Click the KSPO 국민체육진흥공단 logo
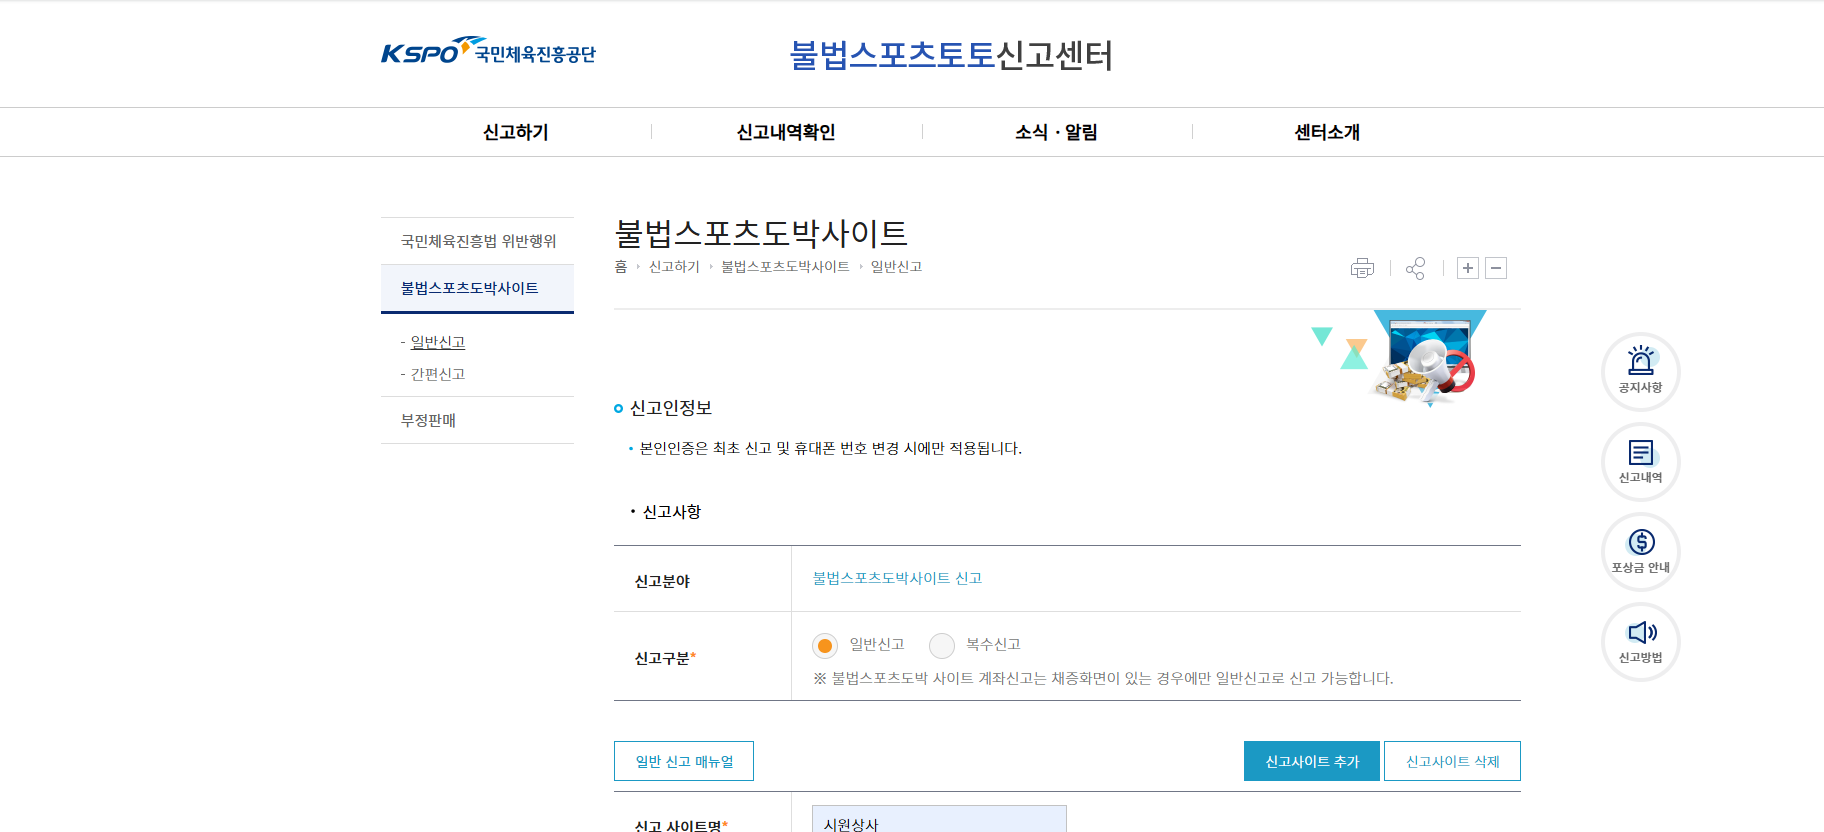This screenshot has height=832, width=1824. coord(488,52)
